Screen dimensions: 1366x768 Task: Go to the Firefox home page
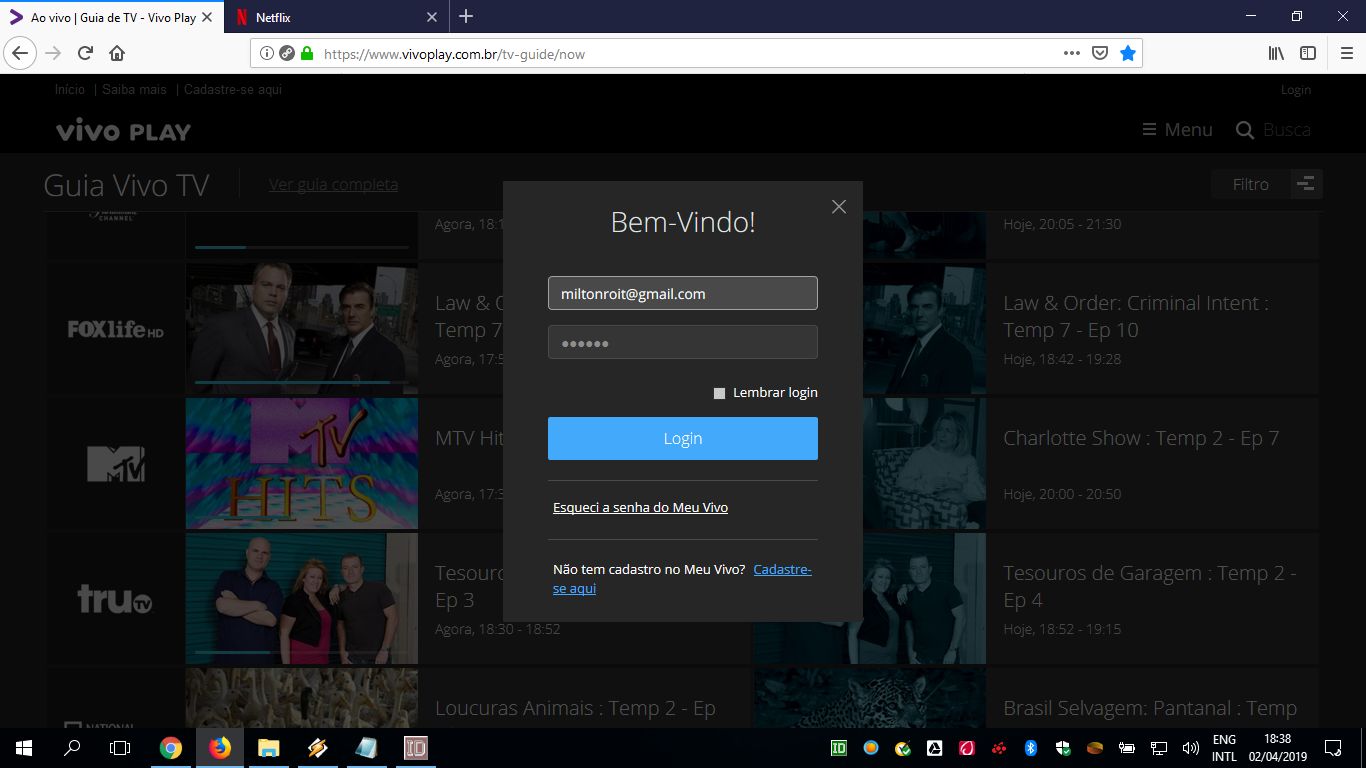coord(117,53)
